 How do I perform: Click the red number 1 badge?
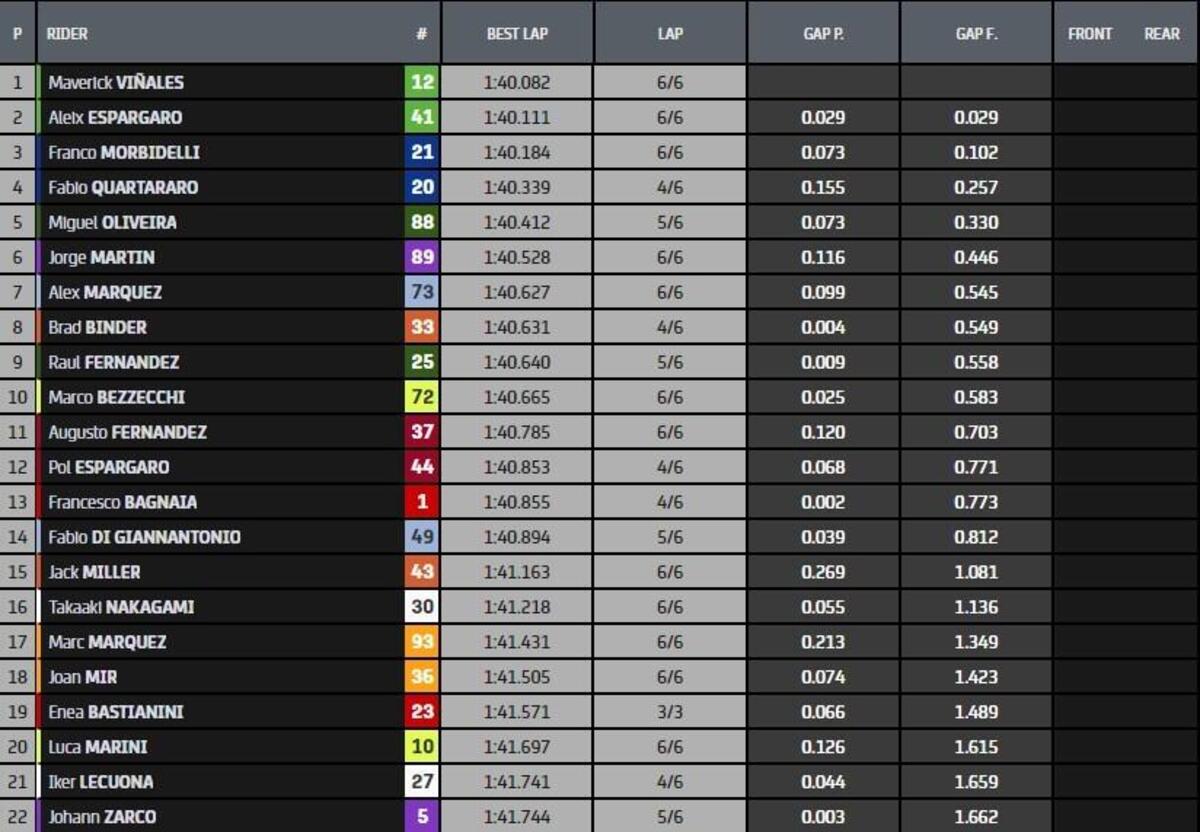(x=422, y=502)
